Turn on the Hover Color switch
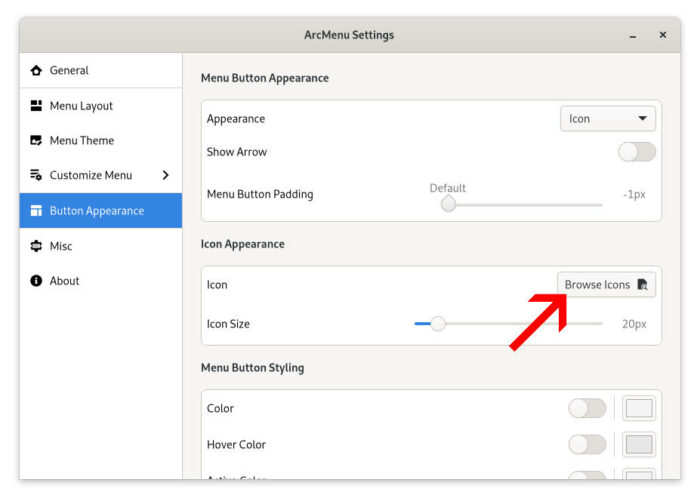The width and height of the screenshot is (700, 501). [587, 444]
